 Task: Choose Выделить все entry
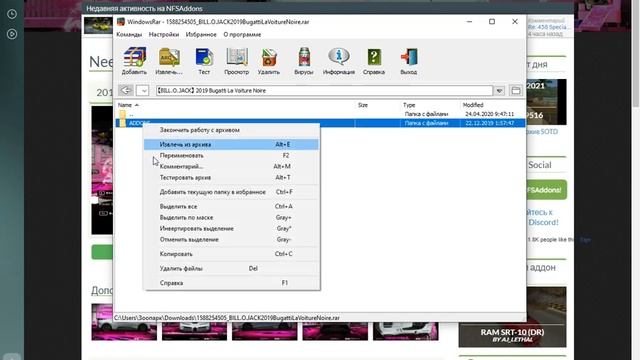231,207
